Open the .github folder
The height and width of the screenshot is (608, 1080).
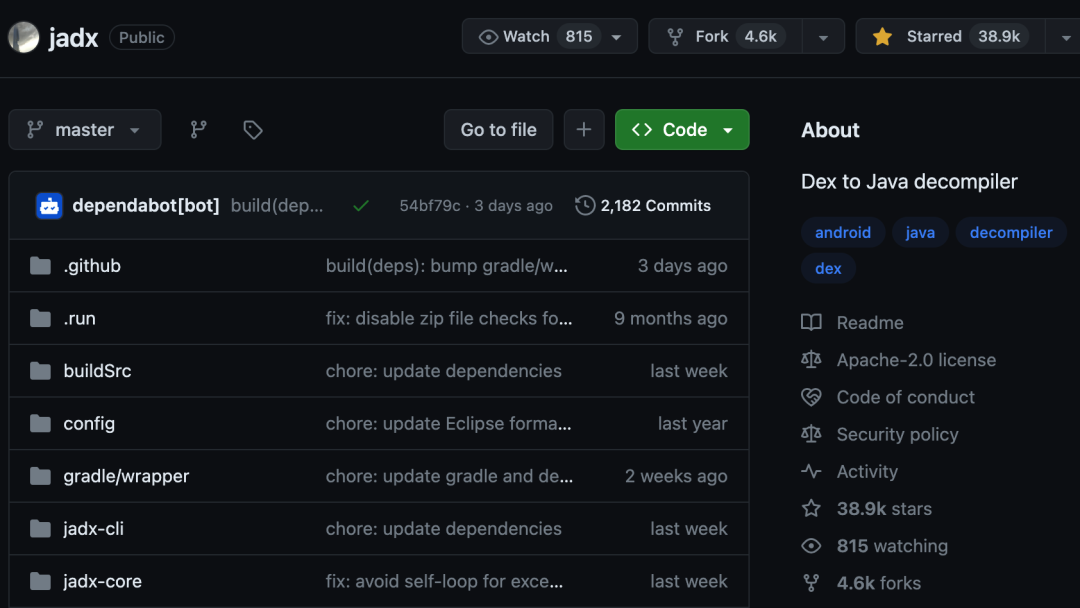tap(92, 266)
